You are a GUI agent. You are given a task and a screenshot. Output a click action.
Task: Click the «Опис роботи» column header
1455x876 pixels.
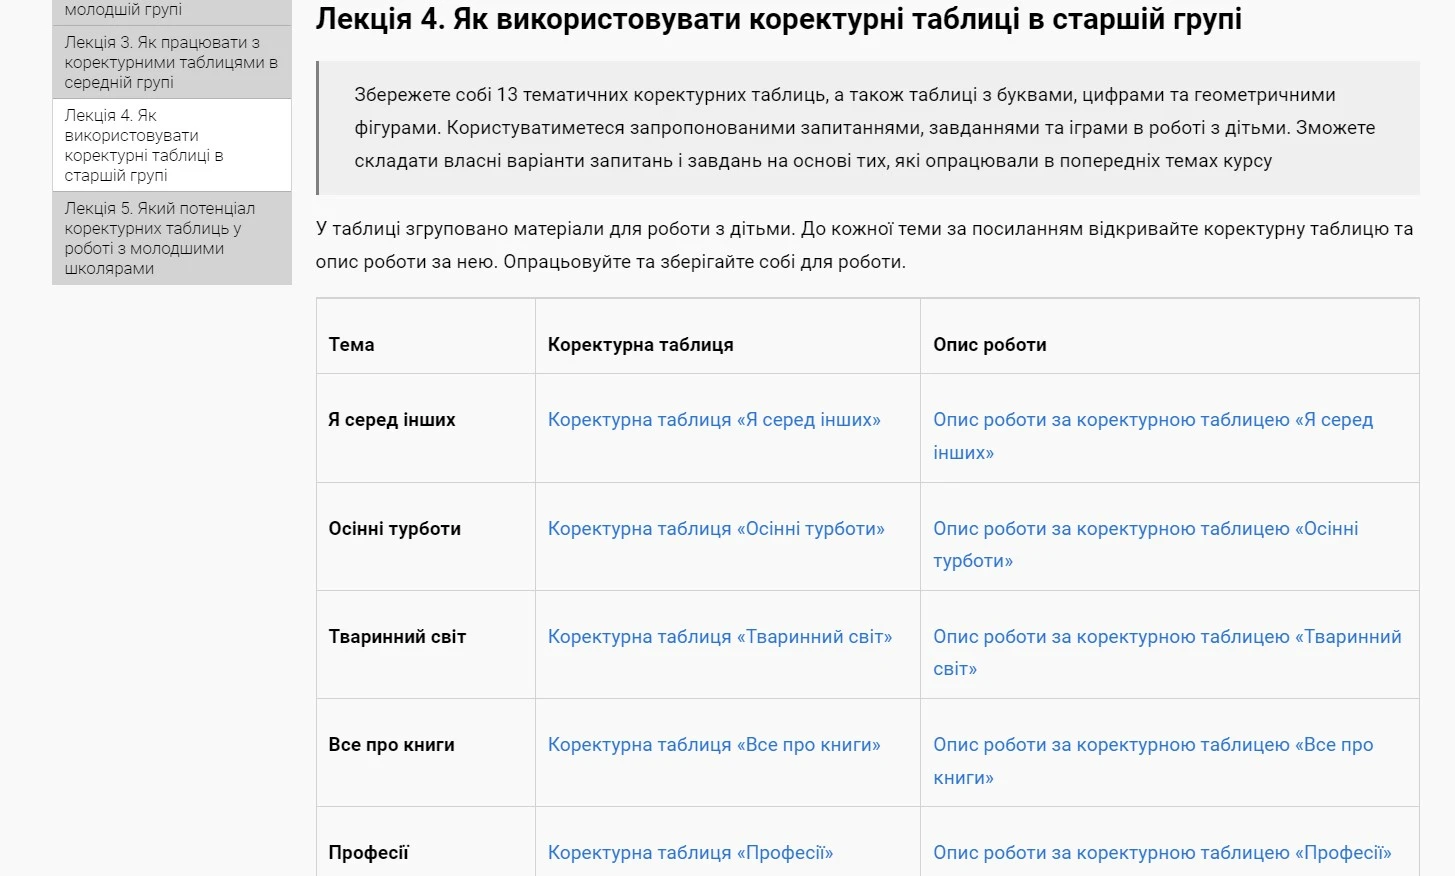click(x=989, y=344)
